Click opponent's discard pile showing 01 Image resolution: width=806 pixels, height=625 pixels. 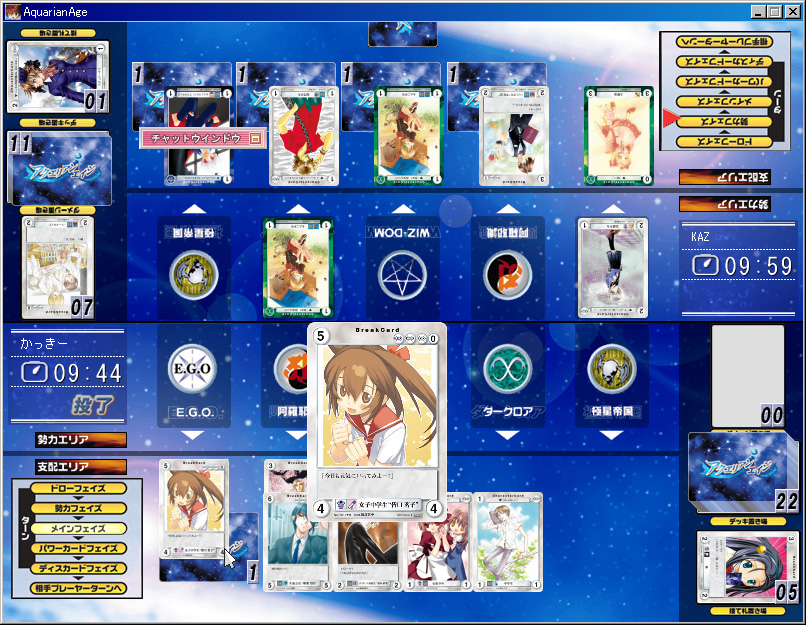[58, 77]
